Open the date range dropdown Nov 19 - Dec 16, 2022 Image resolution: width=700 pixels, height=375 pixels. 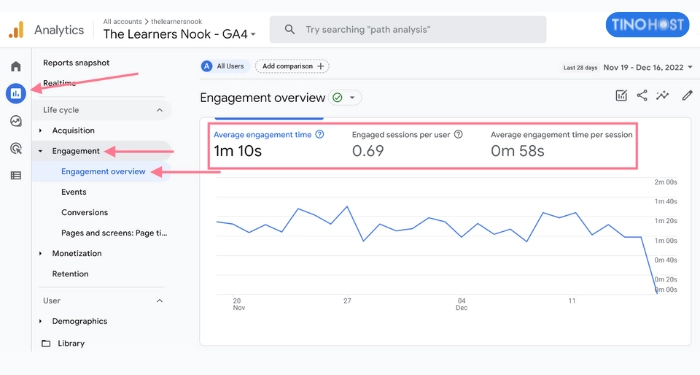click(x=647, y=67)
